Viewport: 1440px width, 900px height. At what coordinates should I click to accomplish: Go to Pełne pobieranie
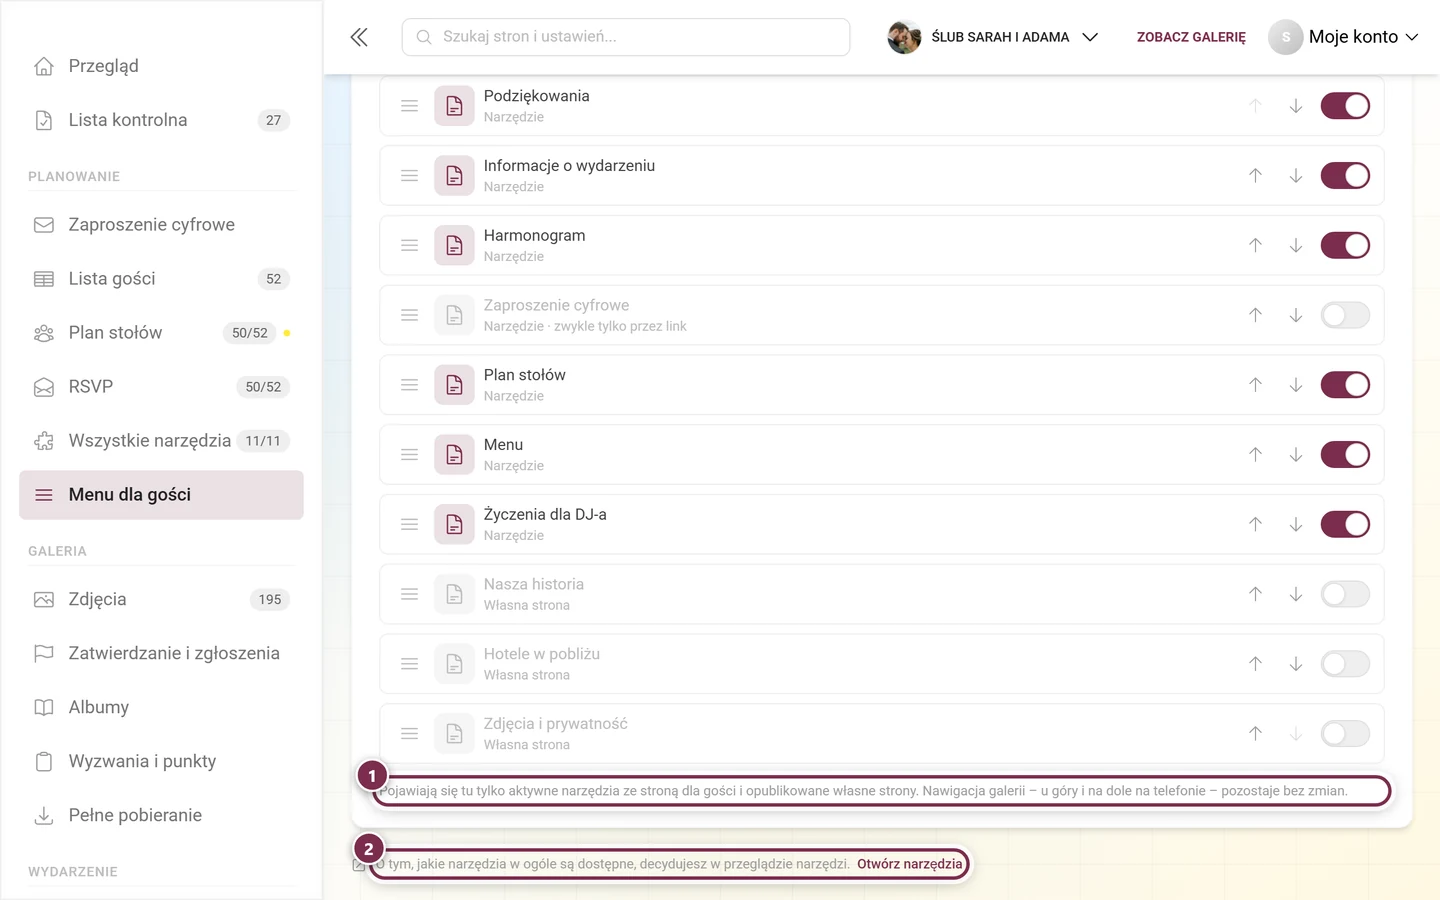[161, 816]
